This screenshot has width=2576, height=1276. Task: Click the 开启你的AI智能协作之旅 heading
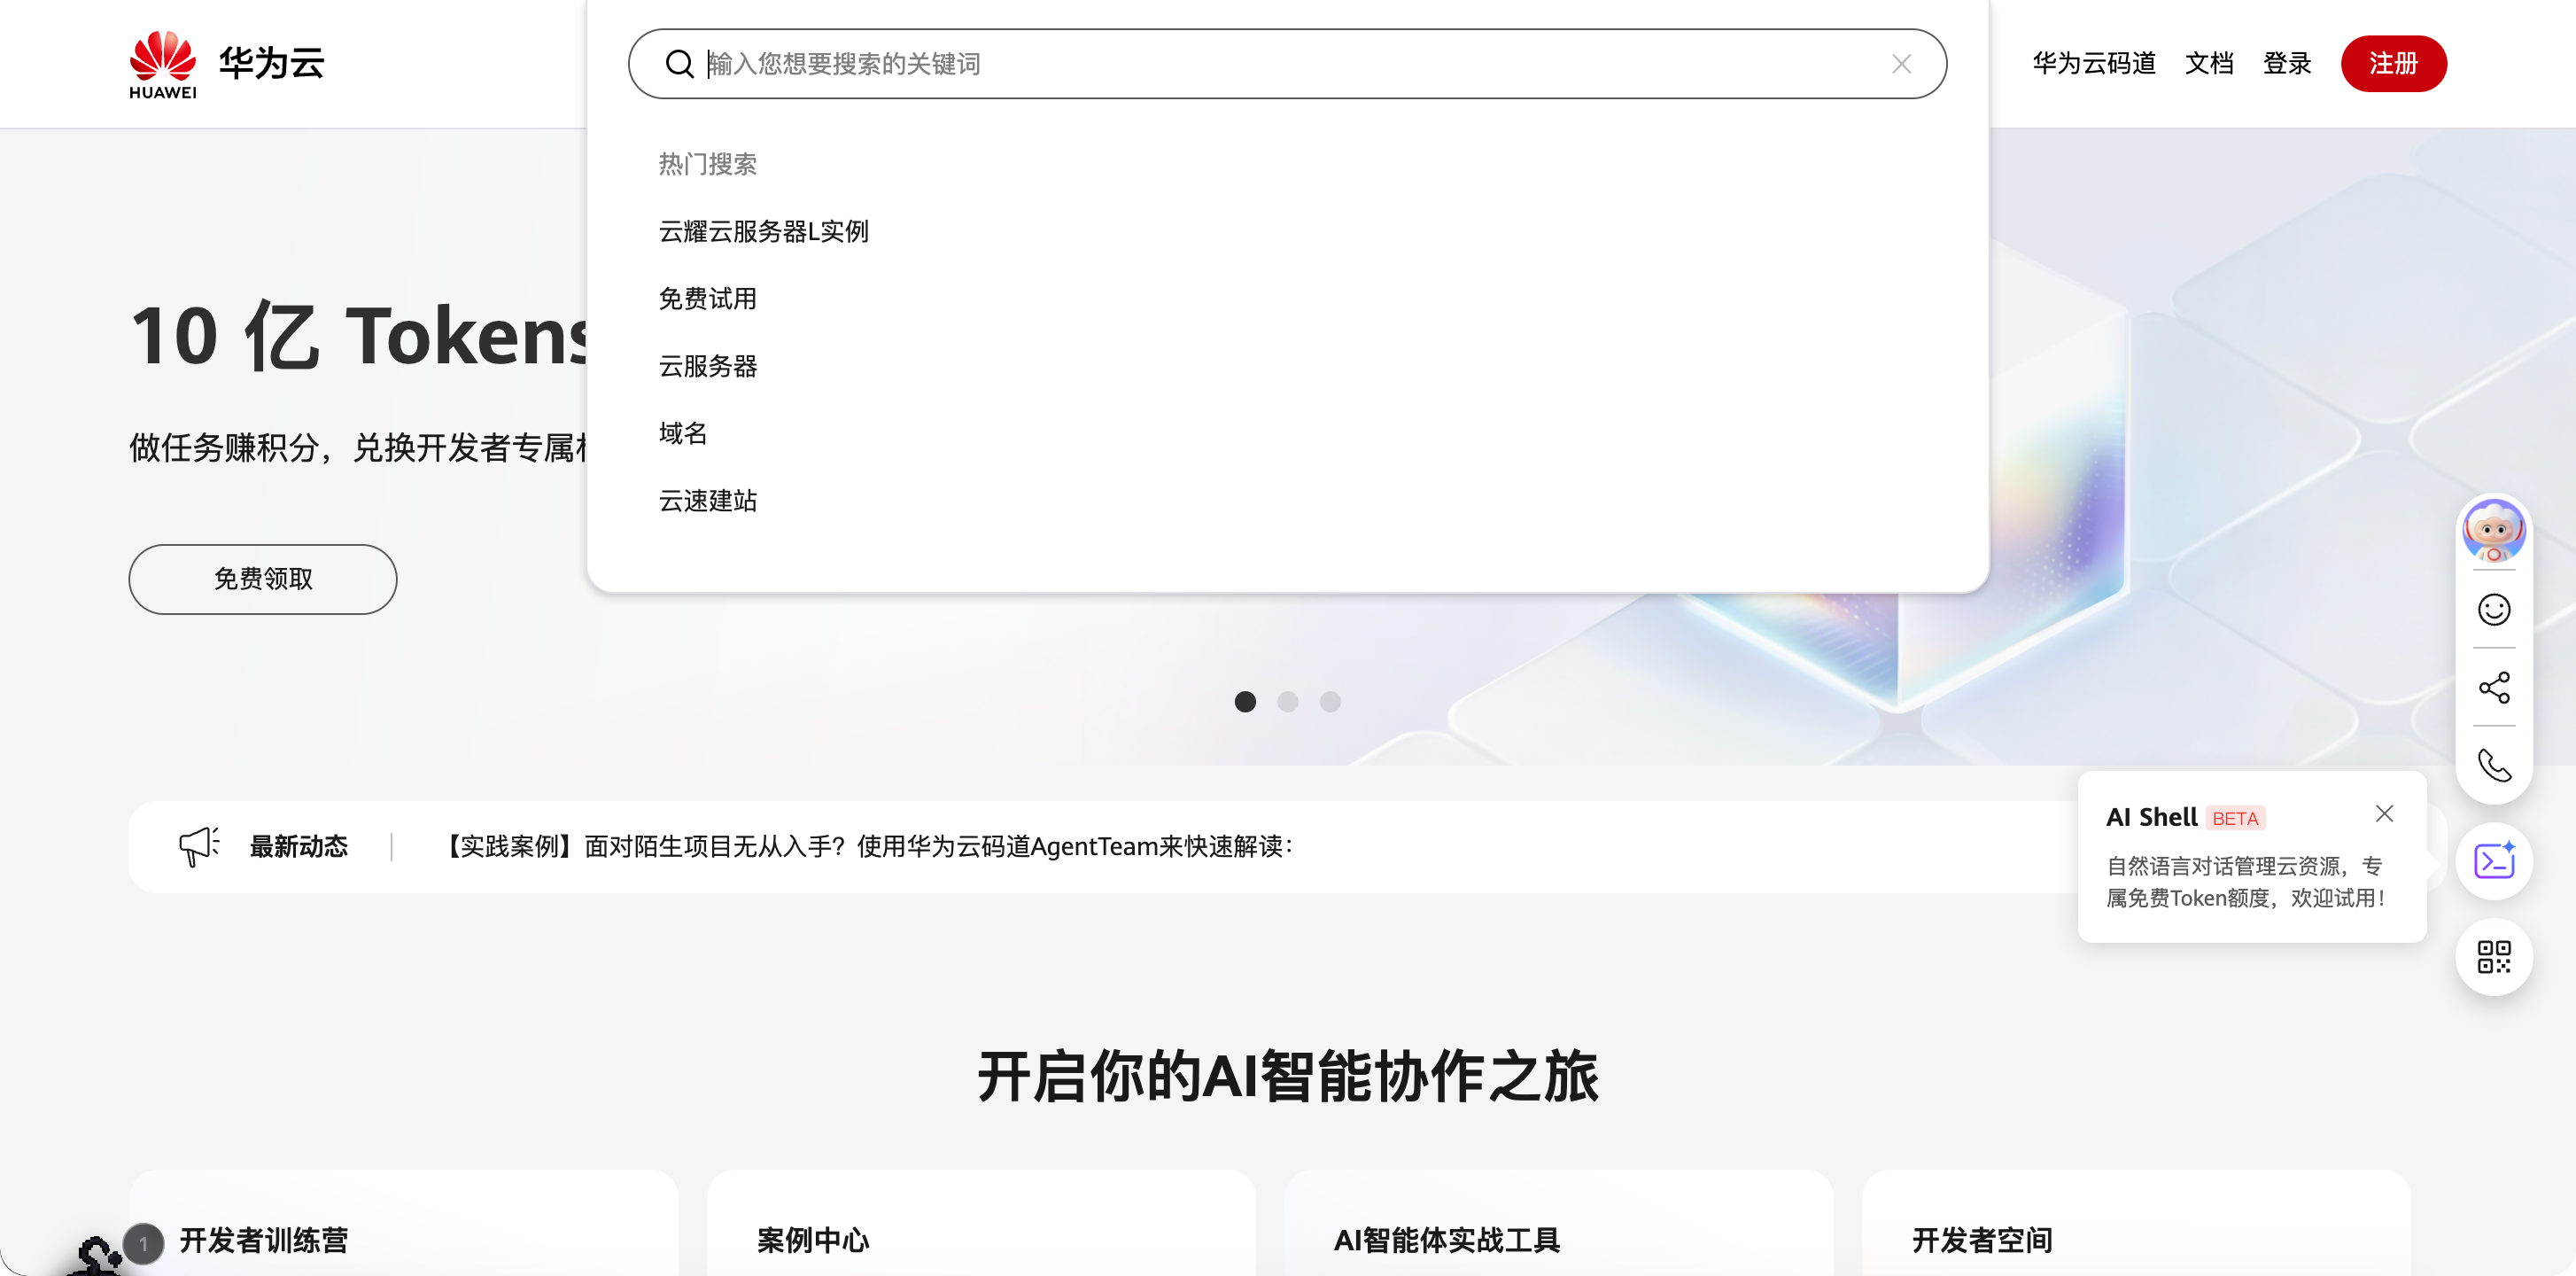[x=1287, y=1077]
